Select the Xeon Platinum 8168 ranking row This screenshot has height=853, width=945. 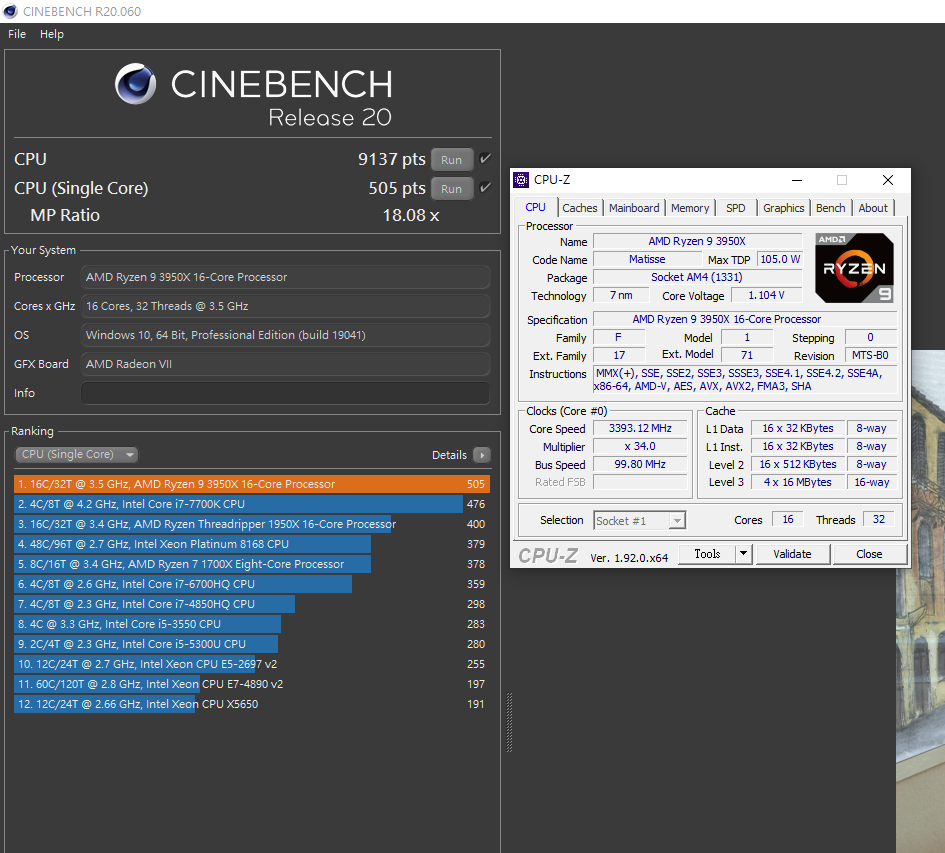(x=252, y=544)
